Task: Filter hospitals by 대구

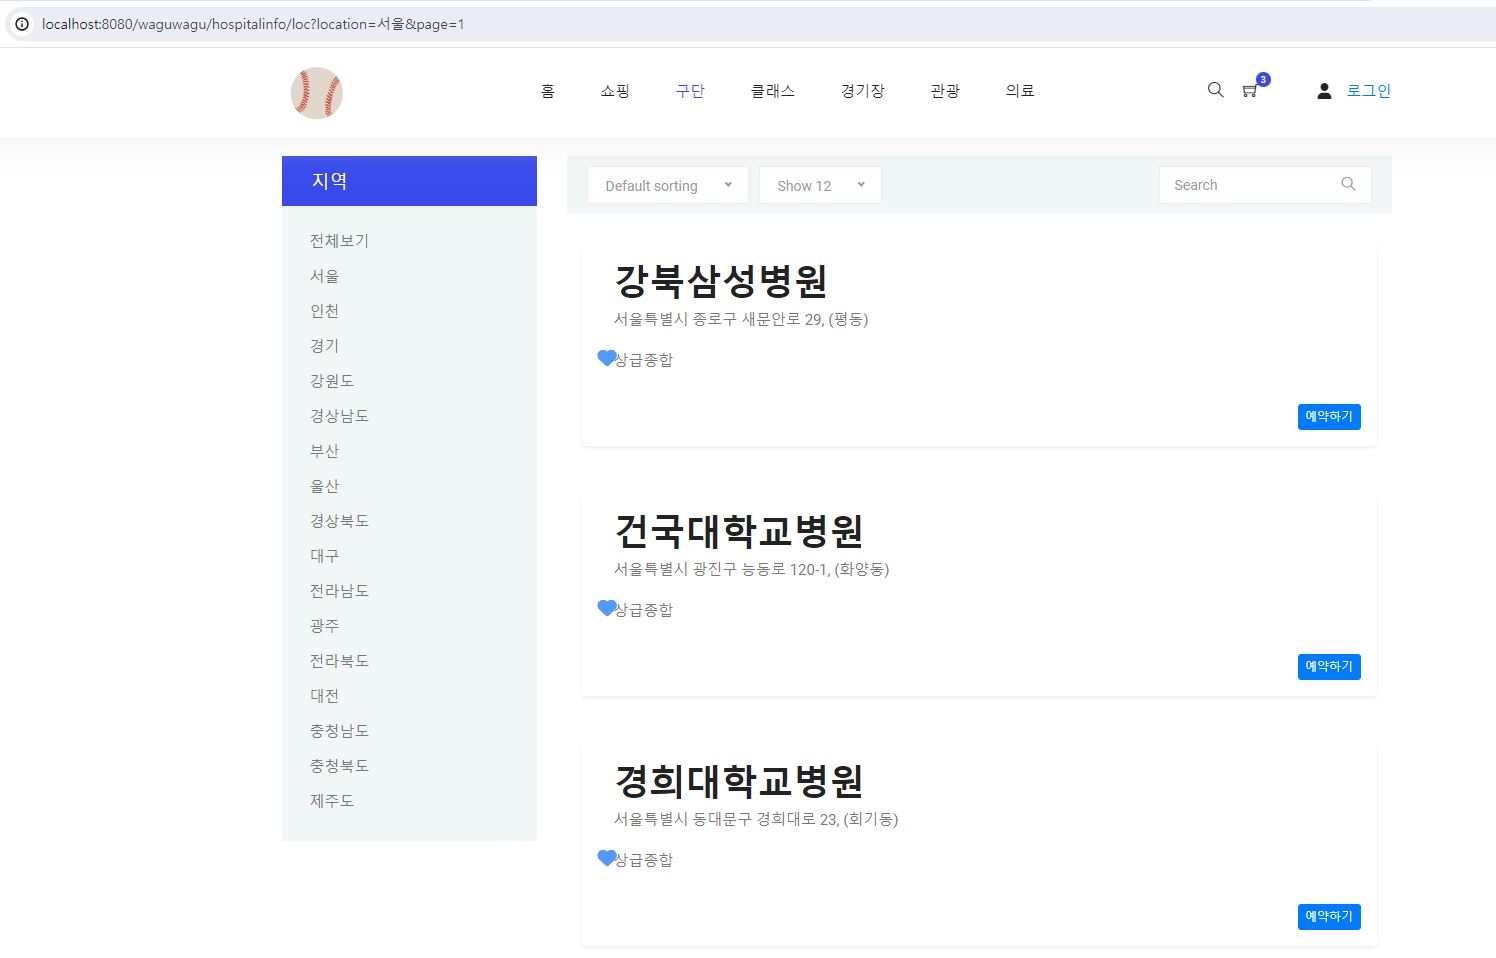Action: pos(324,556)
